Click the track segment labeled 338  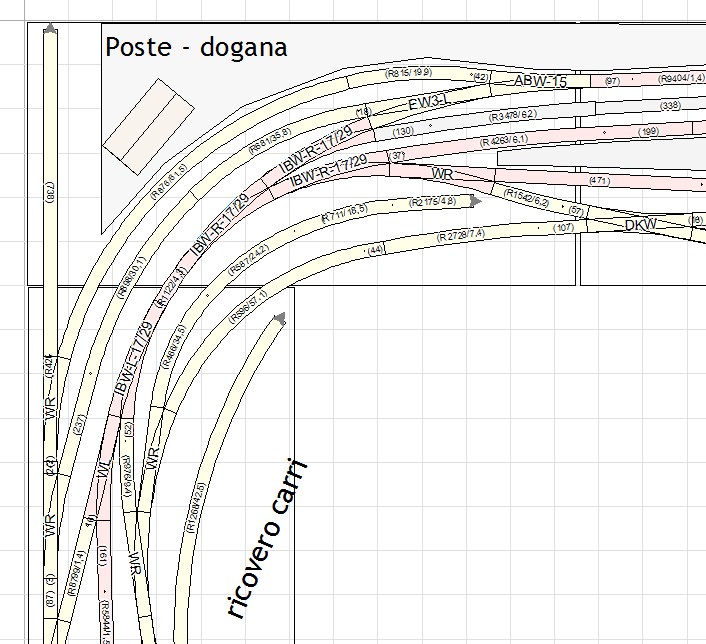671,105
